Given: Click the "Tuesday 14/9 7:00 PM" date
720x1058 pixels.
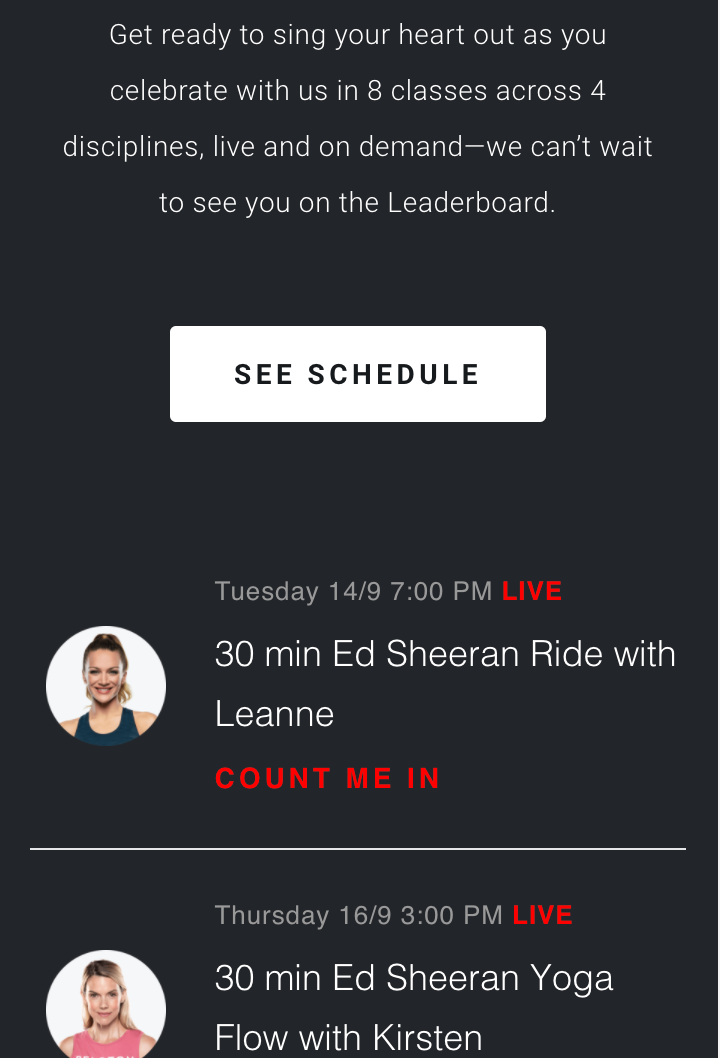Looking at the screenshot, I should [x=354, y=591].
